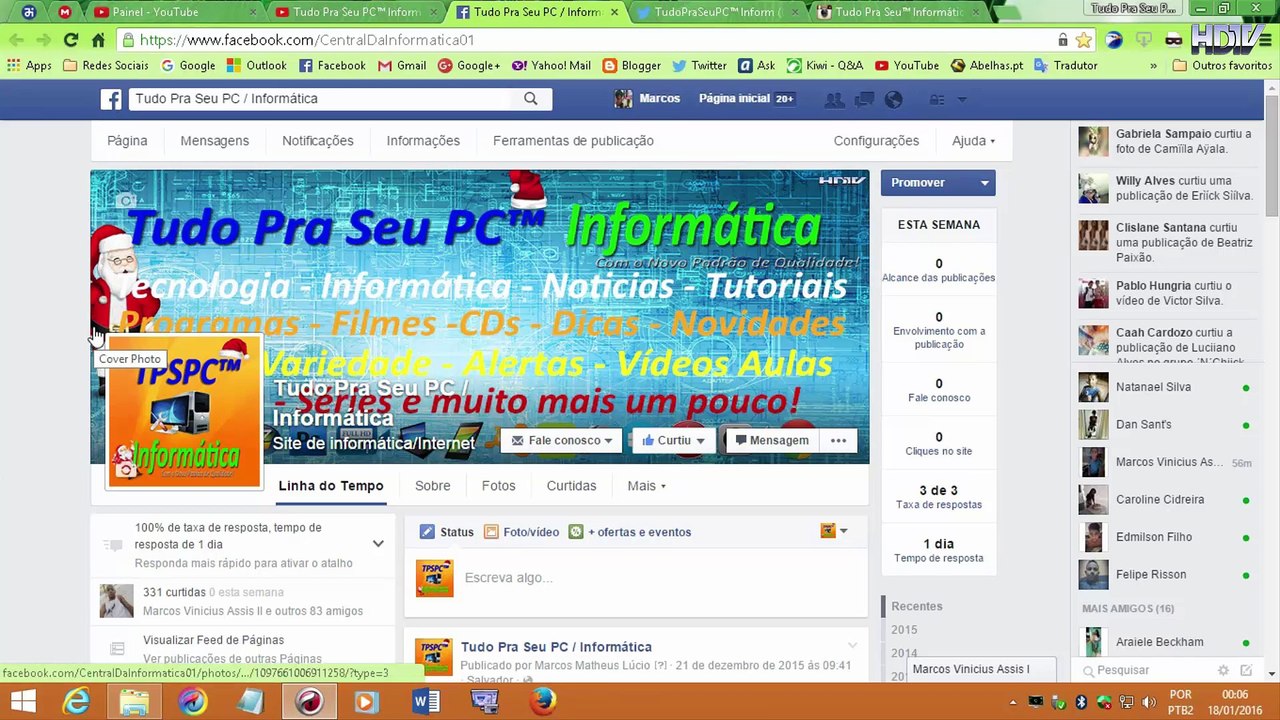Open chat with Natanael Silva
The width and height of the screenshot is (1280, 720).
click(x=1165, y=387)
